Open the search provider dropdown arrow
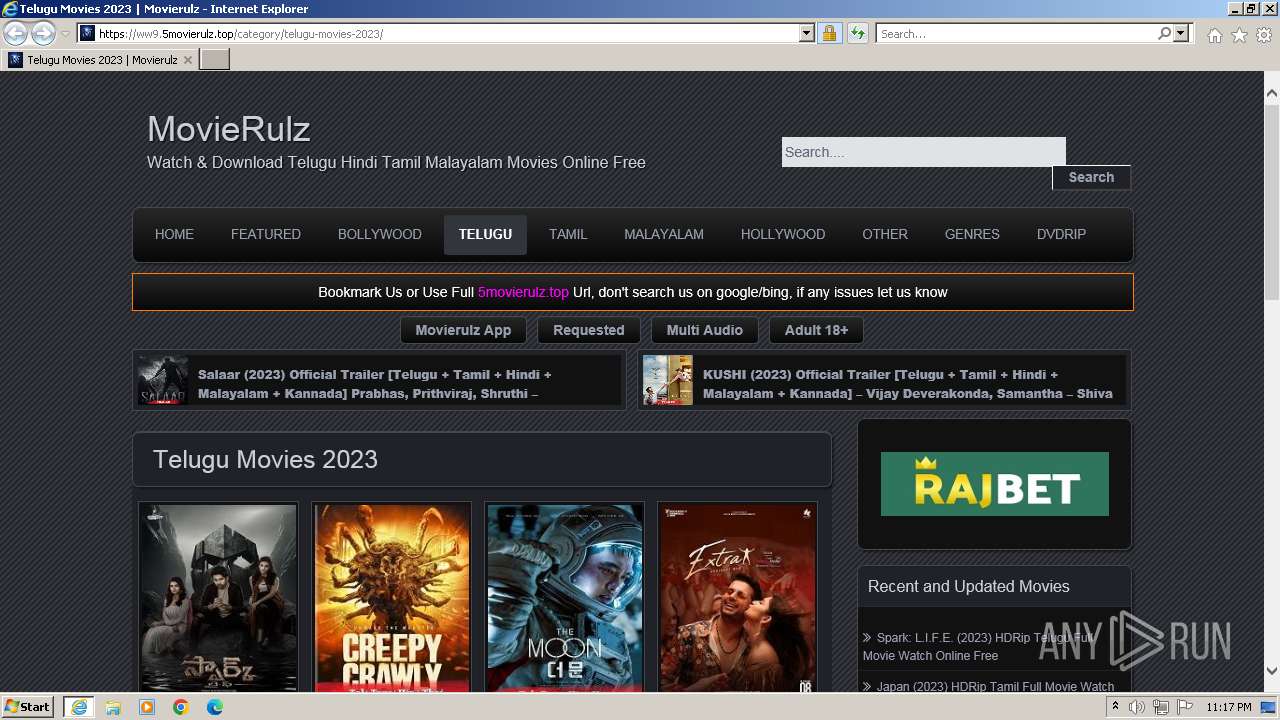The height and width of the screenshot is (720, 1280). click(1181, 34)
